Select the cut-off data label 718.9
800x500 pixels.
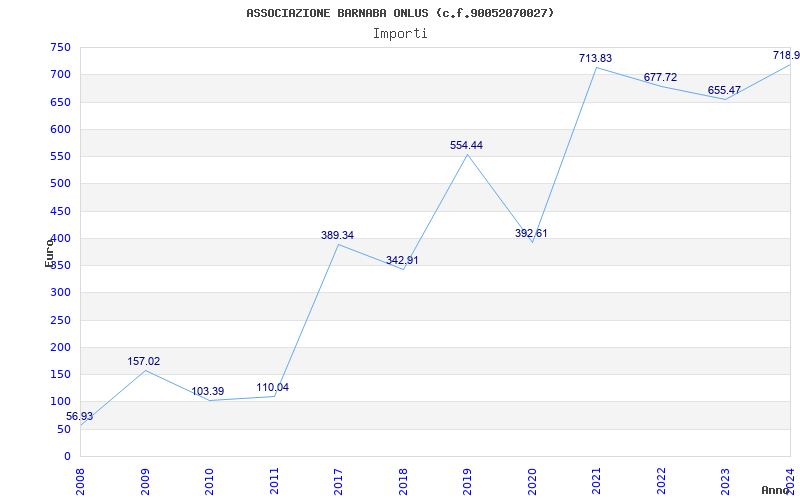[786, 55]
